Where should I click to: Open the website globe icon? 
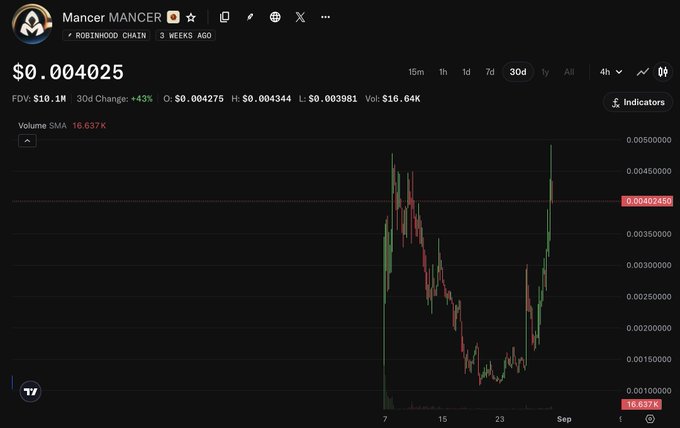[x=275, y=17]
